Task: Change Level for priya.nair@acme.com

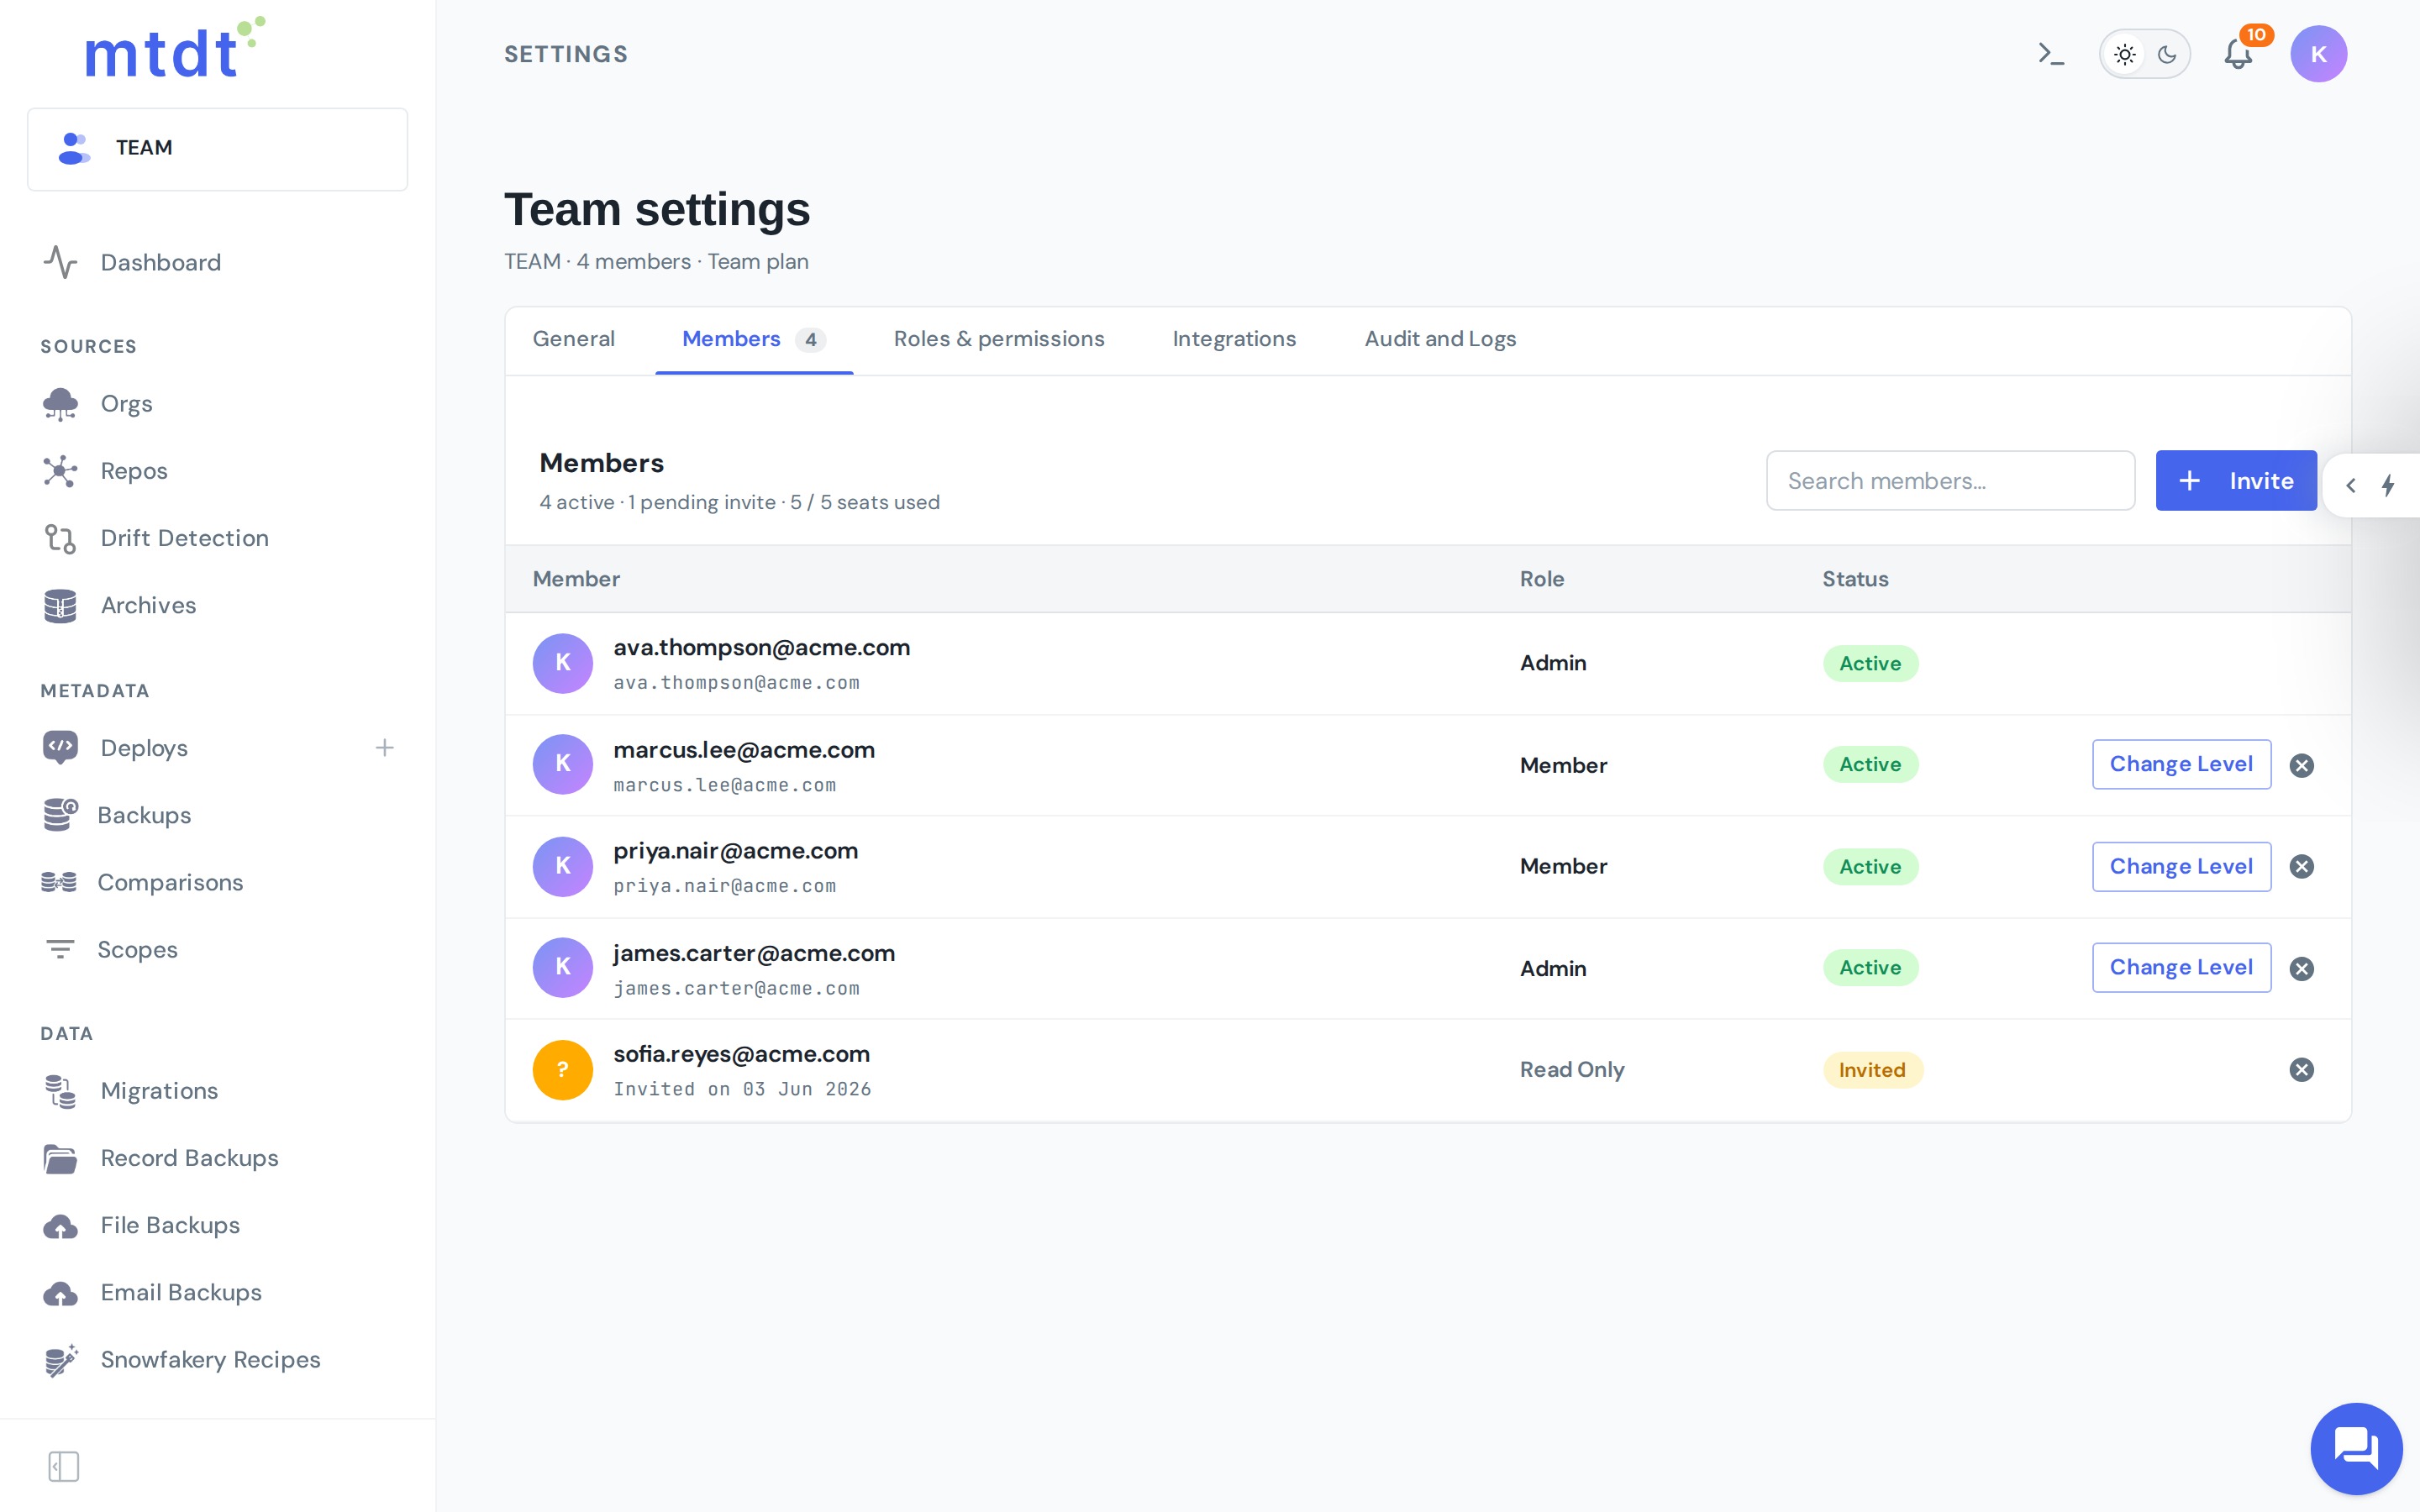Action: [x=2181, y=866]
